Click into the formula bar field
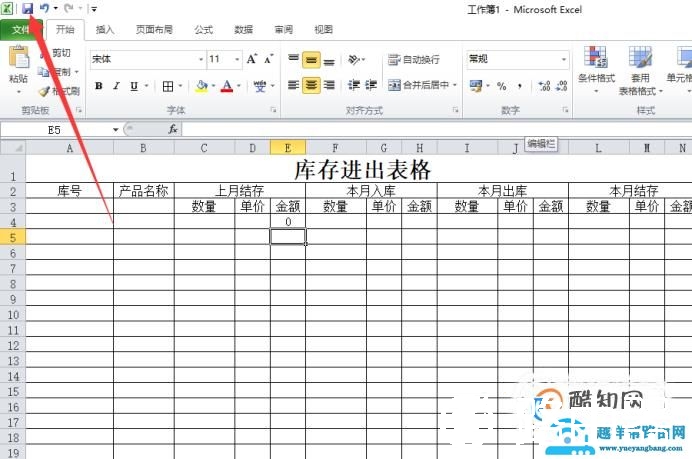The width and height of the screenshot is (692, 459). pos(436,129)
